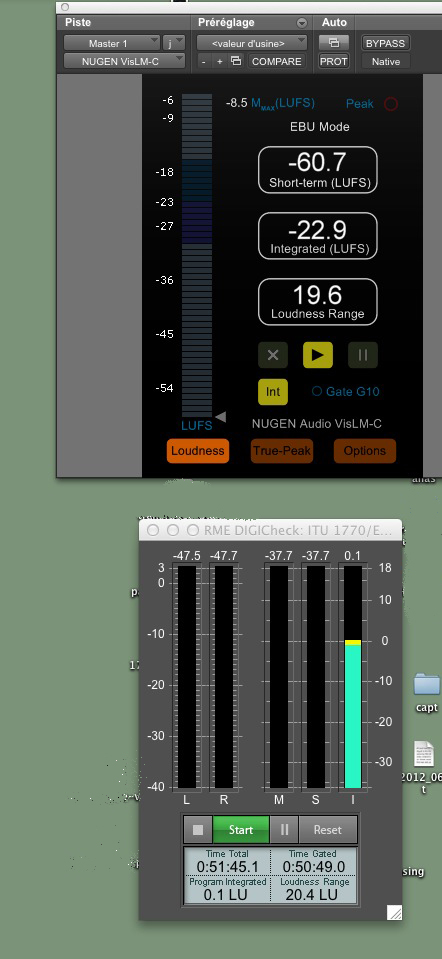The width and height of the screenshot is (442, 959).
Task: Open the NUGEN VisLM-C plugin selector
Action: (124, 61)
